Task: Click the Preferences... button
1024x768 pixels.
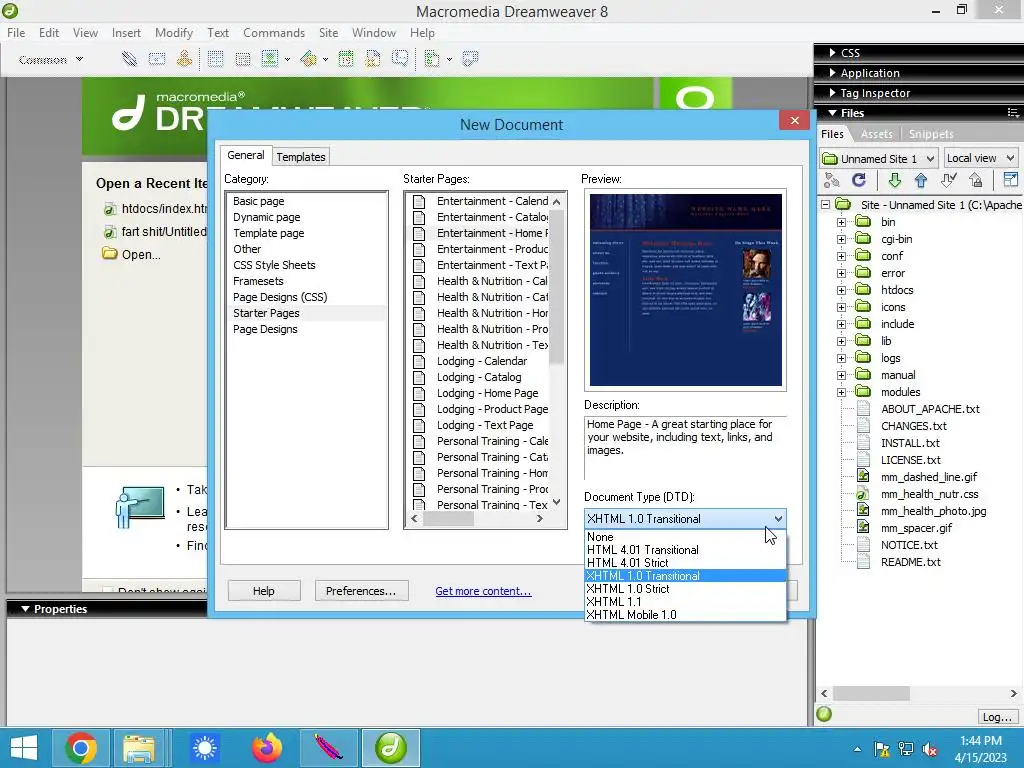Action: coord(361,591)
